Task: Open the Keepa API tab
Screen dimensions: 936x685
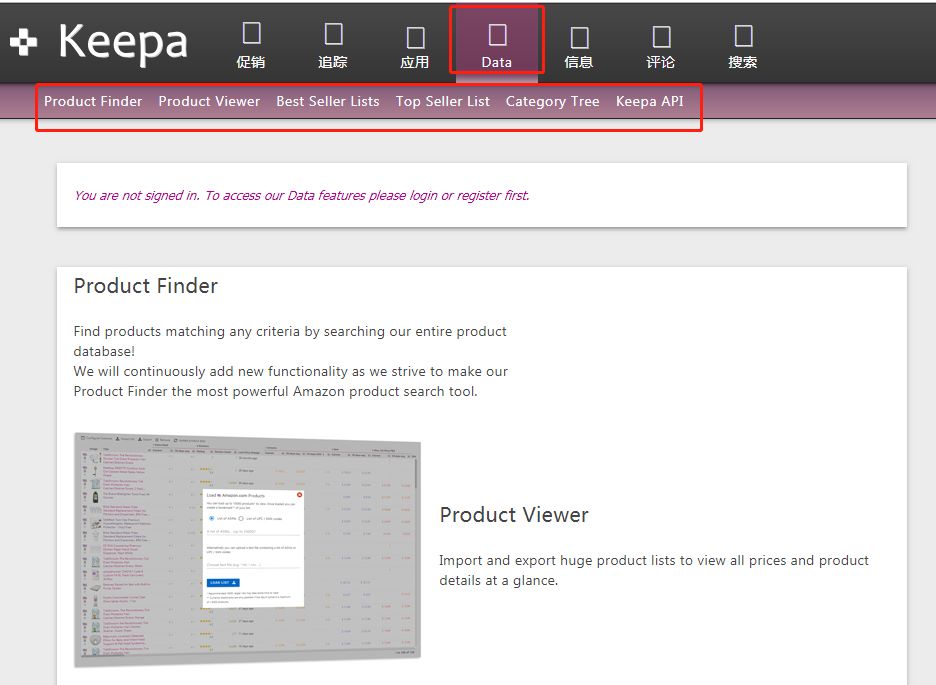Action: pos(650,101)
